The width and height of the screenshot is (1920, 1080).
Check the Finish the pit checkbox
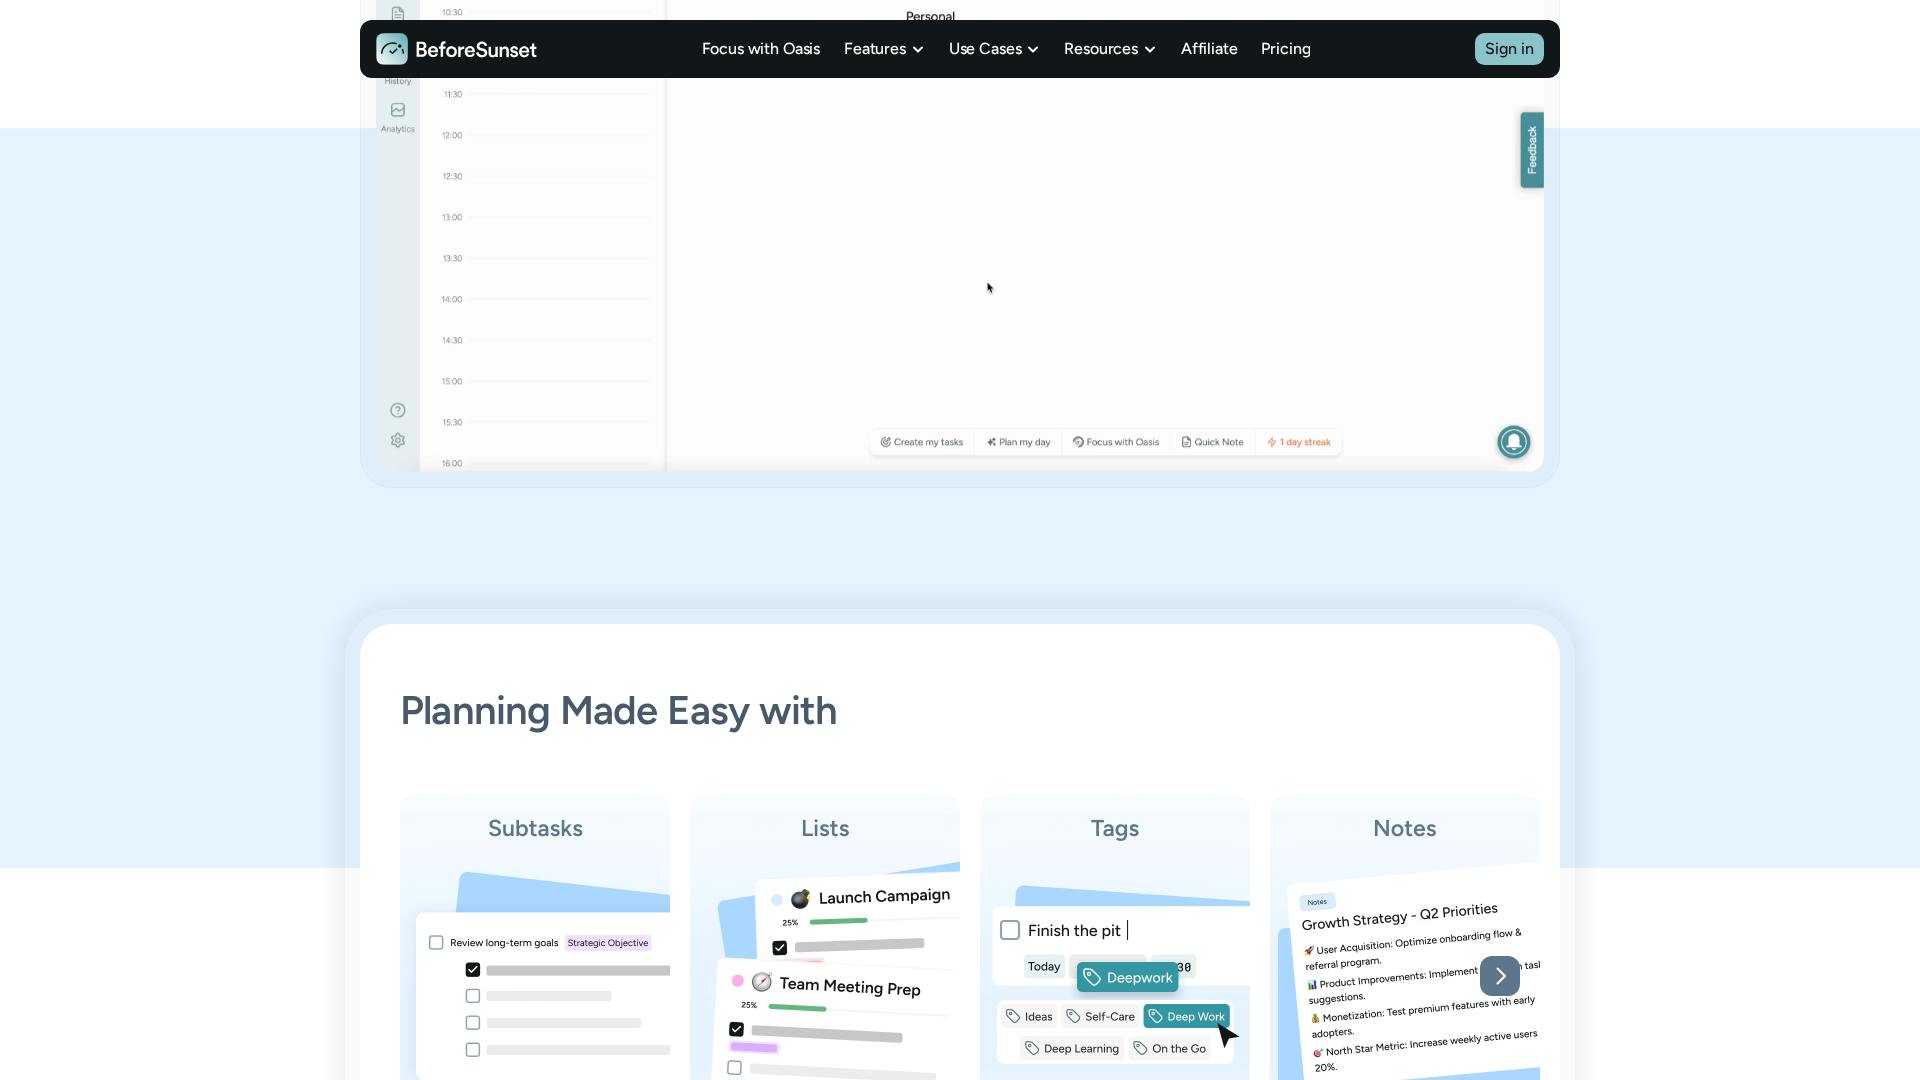[x=1010, y=931]
